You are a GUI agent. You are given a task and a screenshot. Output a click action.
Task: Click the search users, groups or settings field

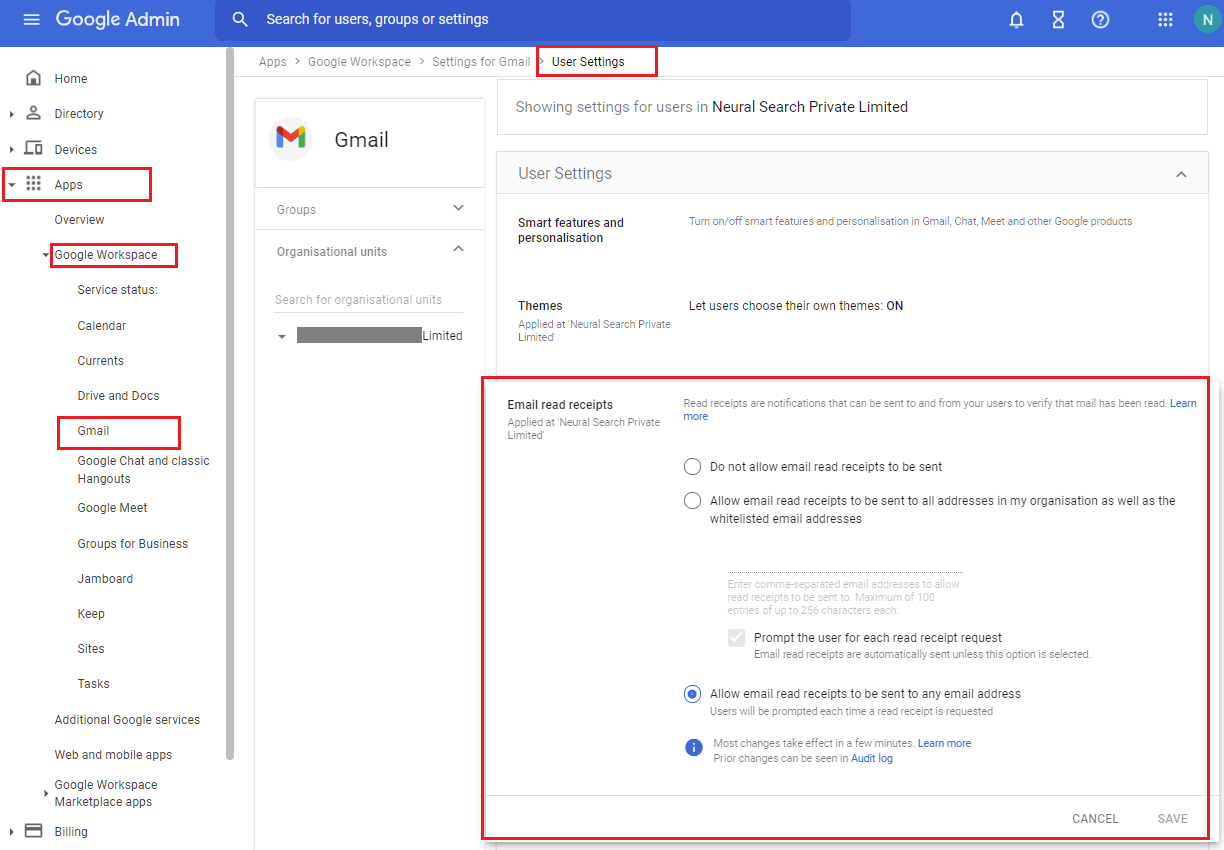(533, 20)
